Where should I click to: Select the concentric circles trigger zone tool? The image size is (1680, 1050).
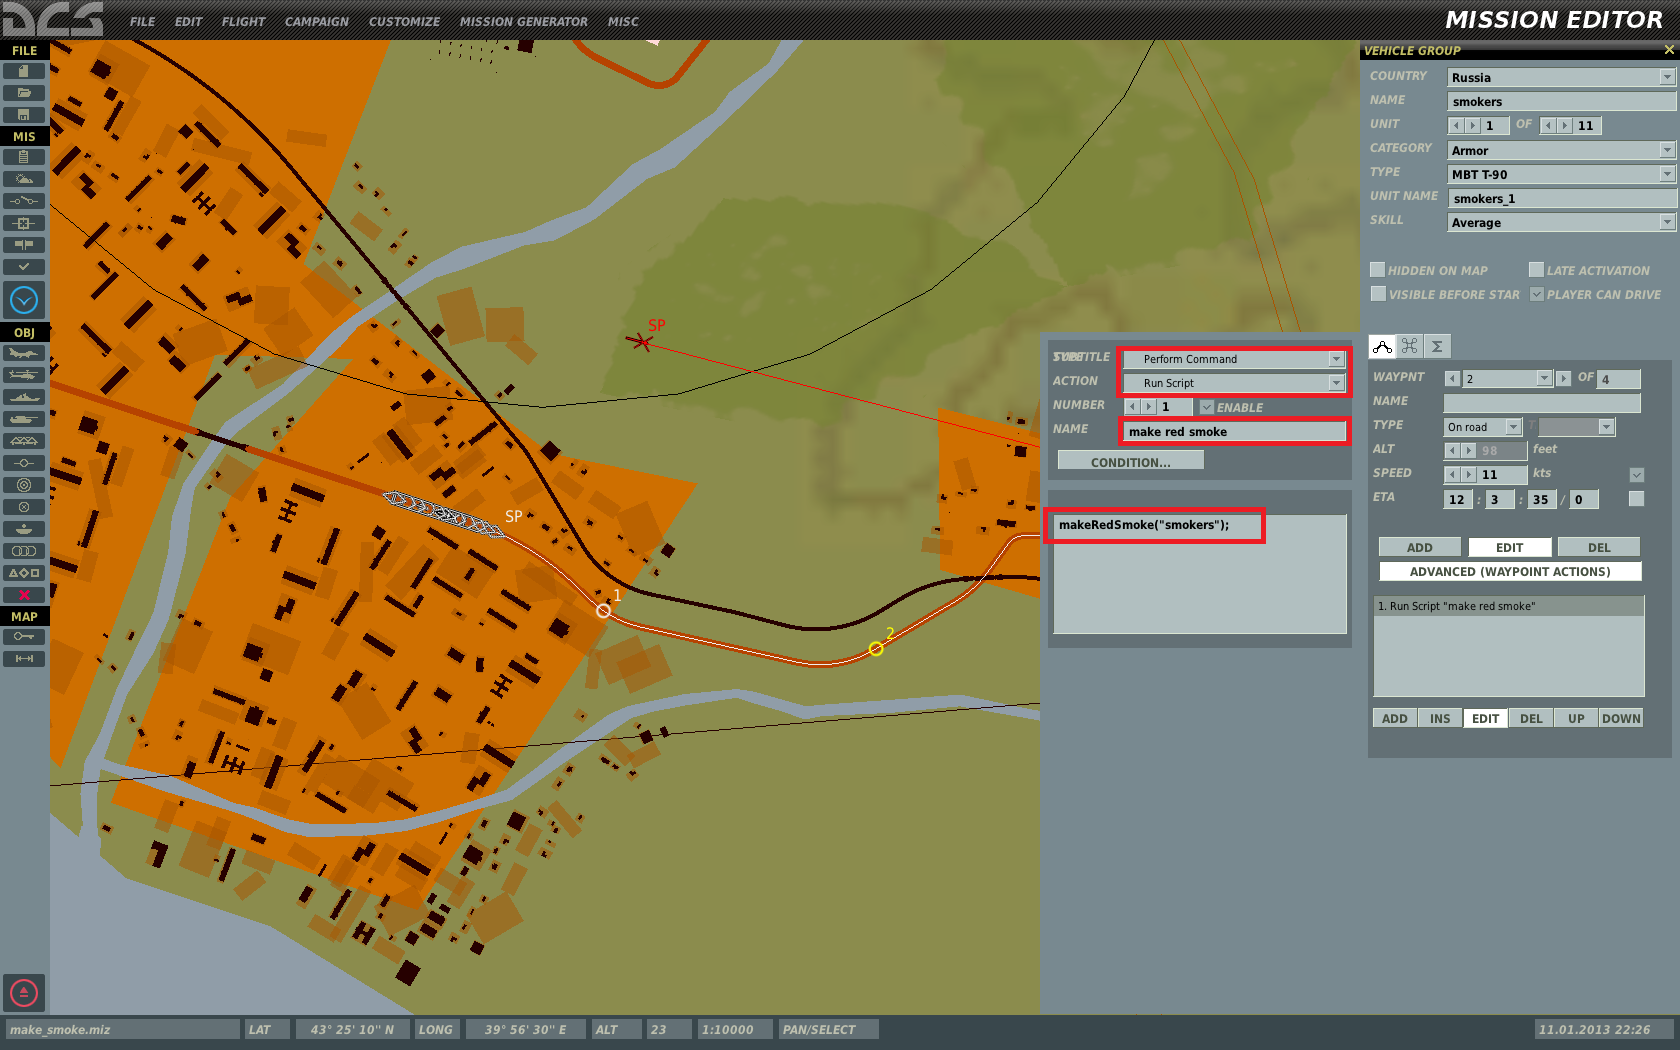24,485
